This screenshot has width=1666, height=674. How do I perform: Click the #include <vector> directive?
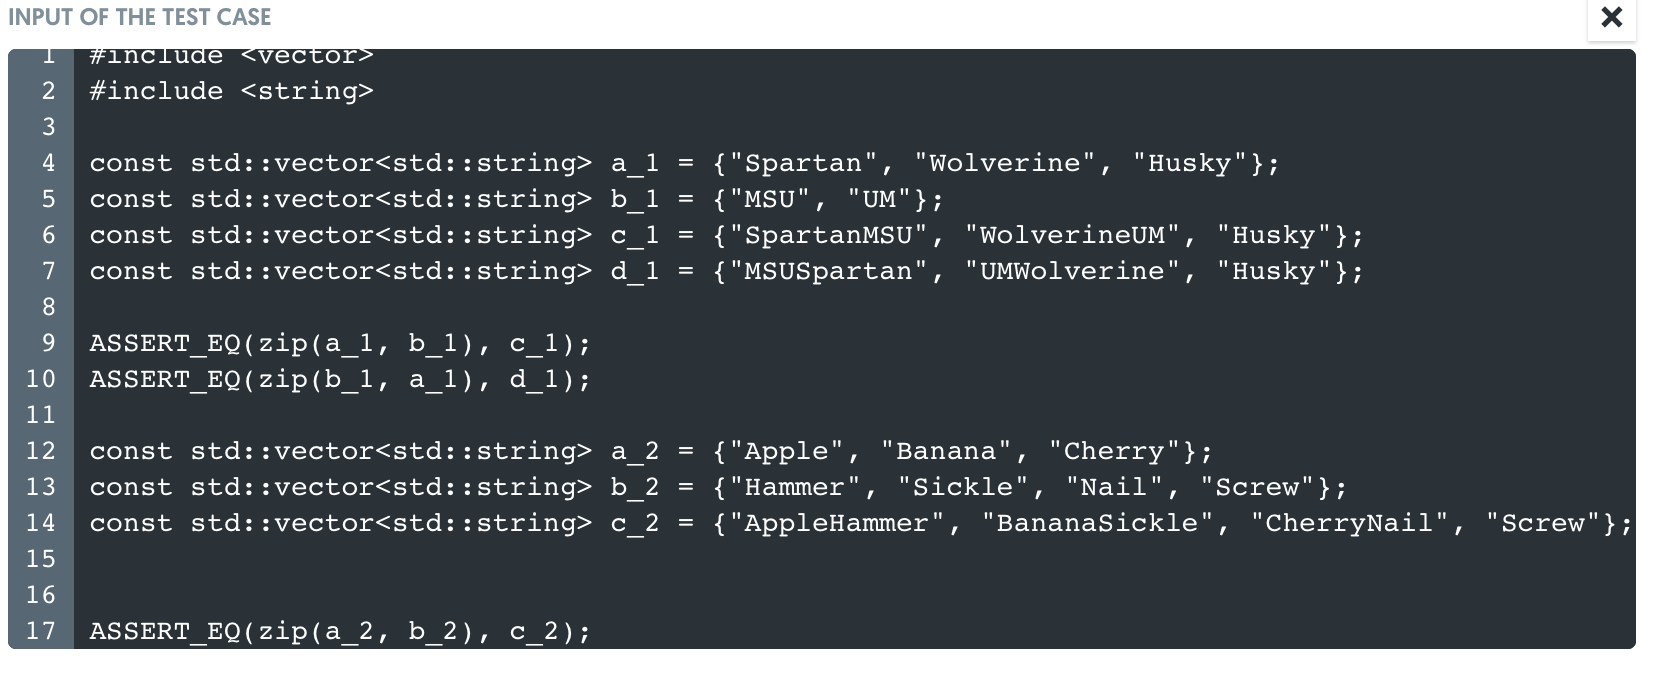230,55
